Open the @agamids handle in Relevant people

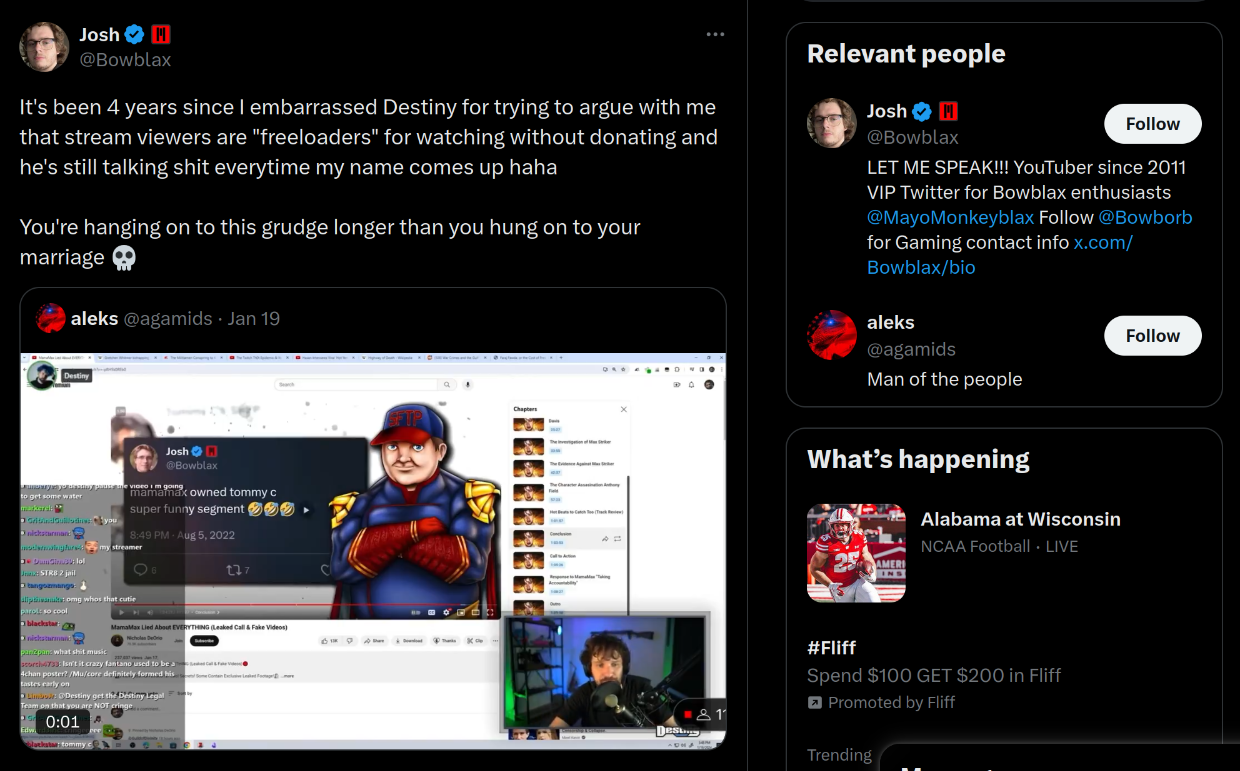912,349
